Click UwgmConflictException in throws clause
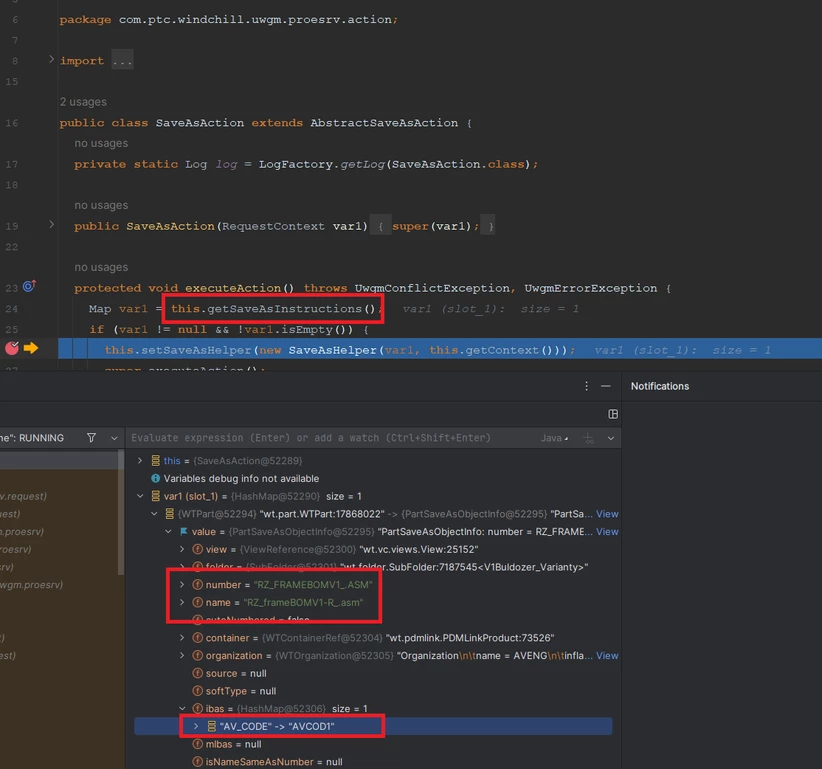Image resolution: width=822 pixels, height=769 pixels. click(x=432, y=288)
